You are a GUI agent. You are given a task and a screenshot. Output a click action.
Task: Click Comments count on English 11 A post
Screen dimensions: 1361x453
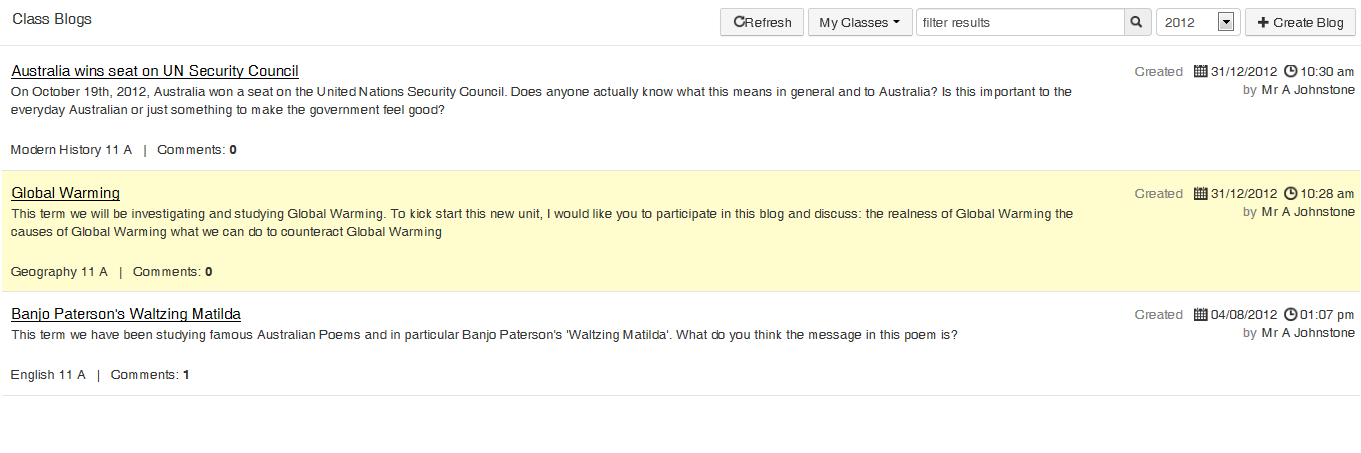click(x=149, y=375)
